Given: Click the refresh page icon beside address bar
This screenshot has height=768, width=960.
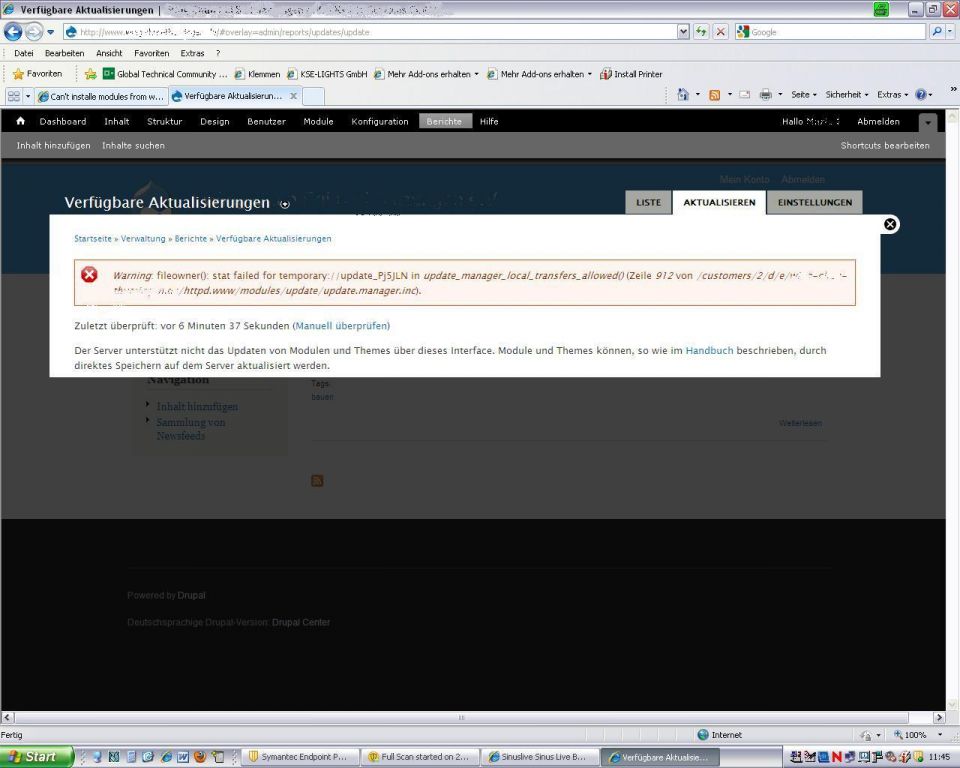Looking at the screenshot, I should tap(702, 32).
